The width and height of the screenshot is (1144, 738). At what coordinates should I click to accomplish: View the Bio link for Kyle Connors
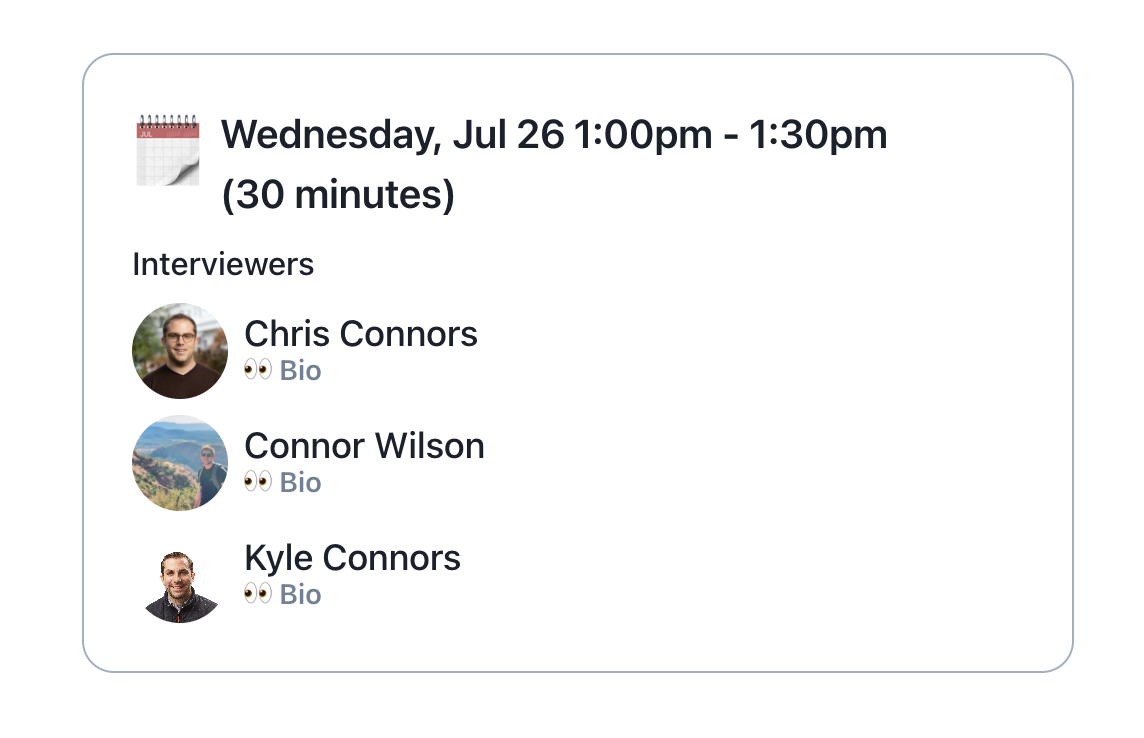pyautogui.click(x=300, y=595)
